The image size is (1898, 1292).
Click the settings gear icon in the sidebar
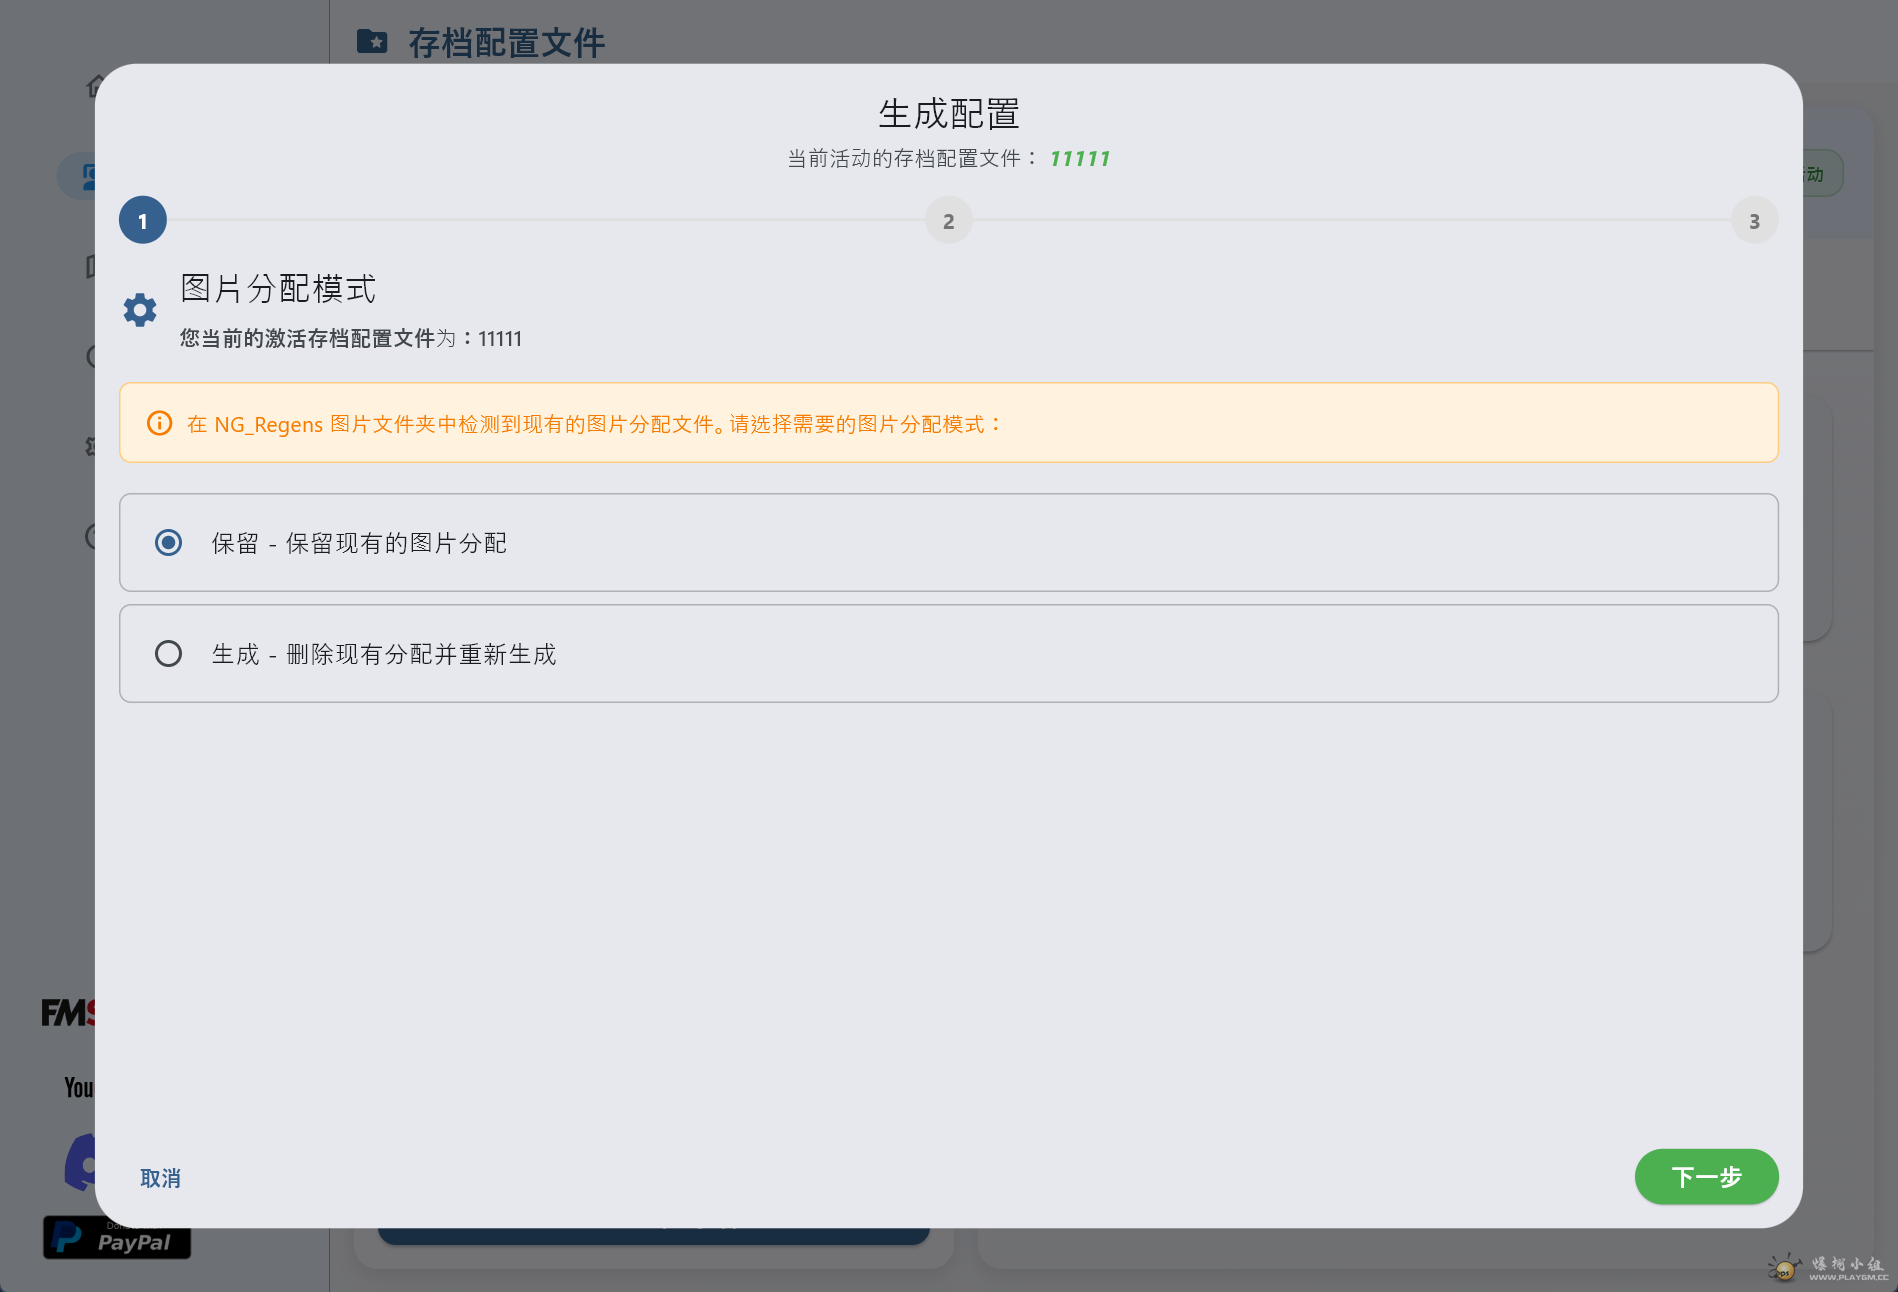[93, 447]
